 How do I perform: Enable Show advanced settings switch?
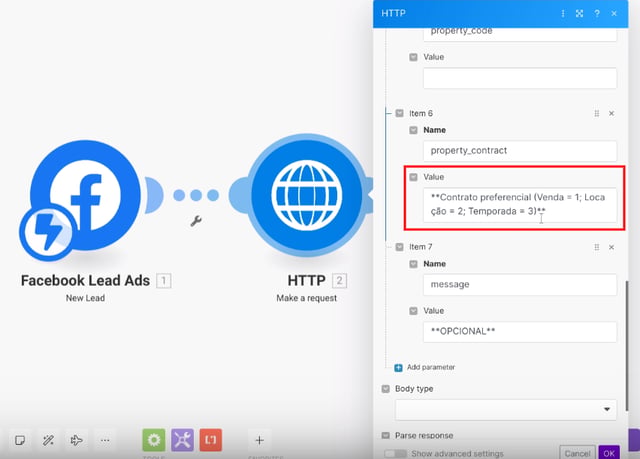pyautogui.click(x=396, y=454)
